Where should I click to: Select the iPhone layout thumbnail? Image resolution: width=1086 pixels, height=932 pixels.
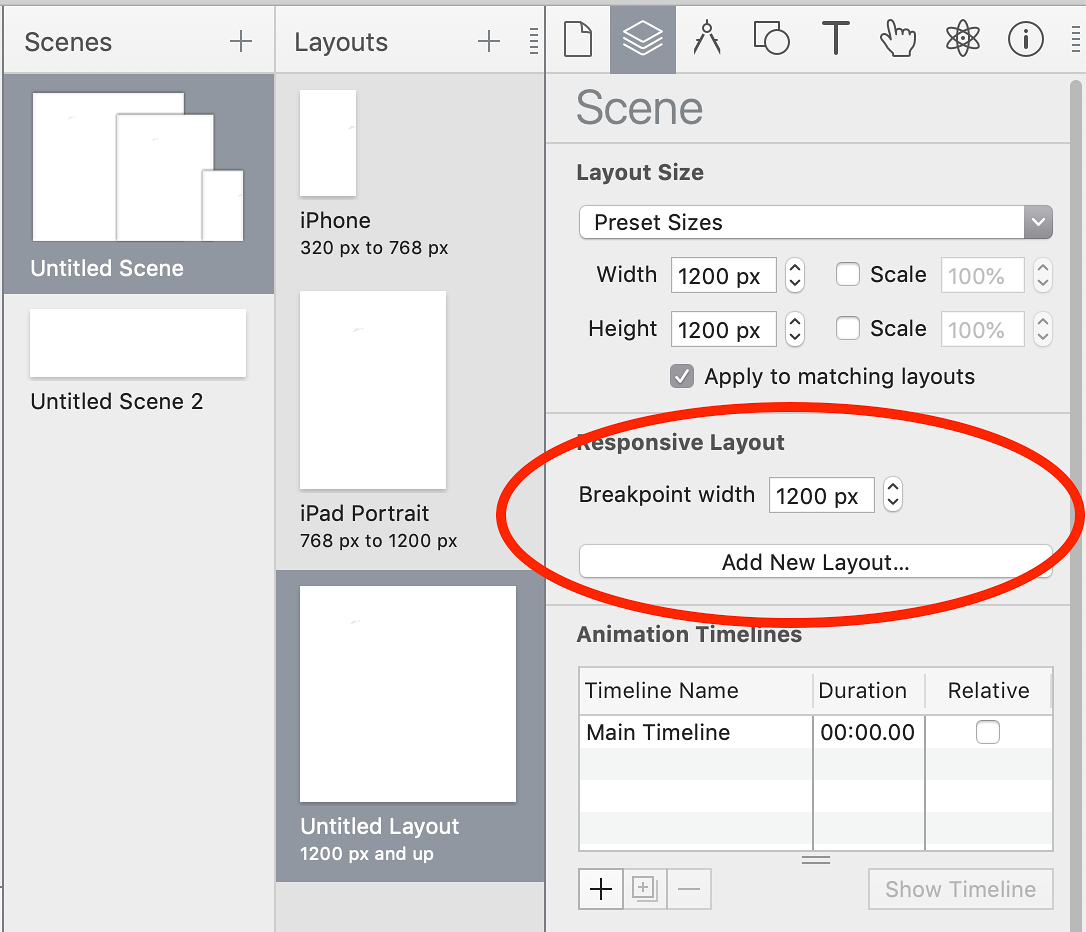click(x=328, y=143)
